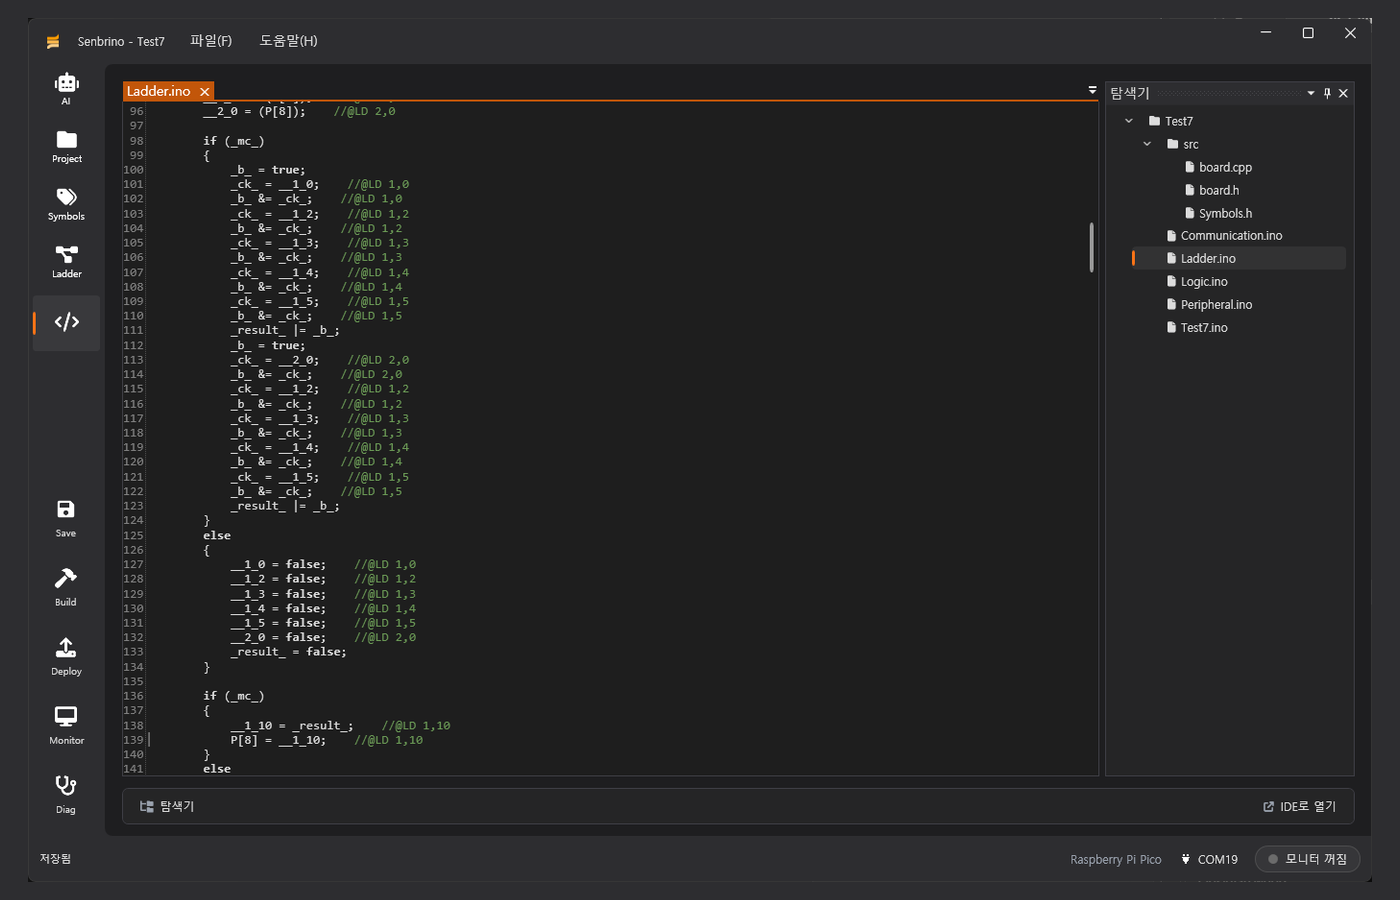Screen dimensions: 1400x900
Task: Select Ladder.ino in the explorer tree
Action: 1238,258
